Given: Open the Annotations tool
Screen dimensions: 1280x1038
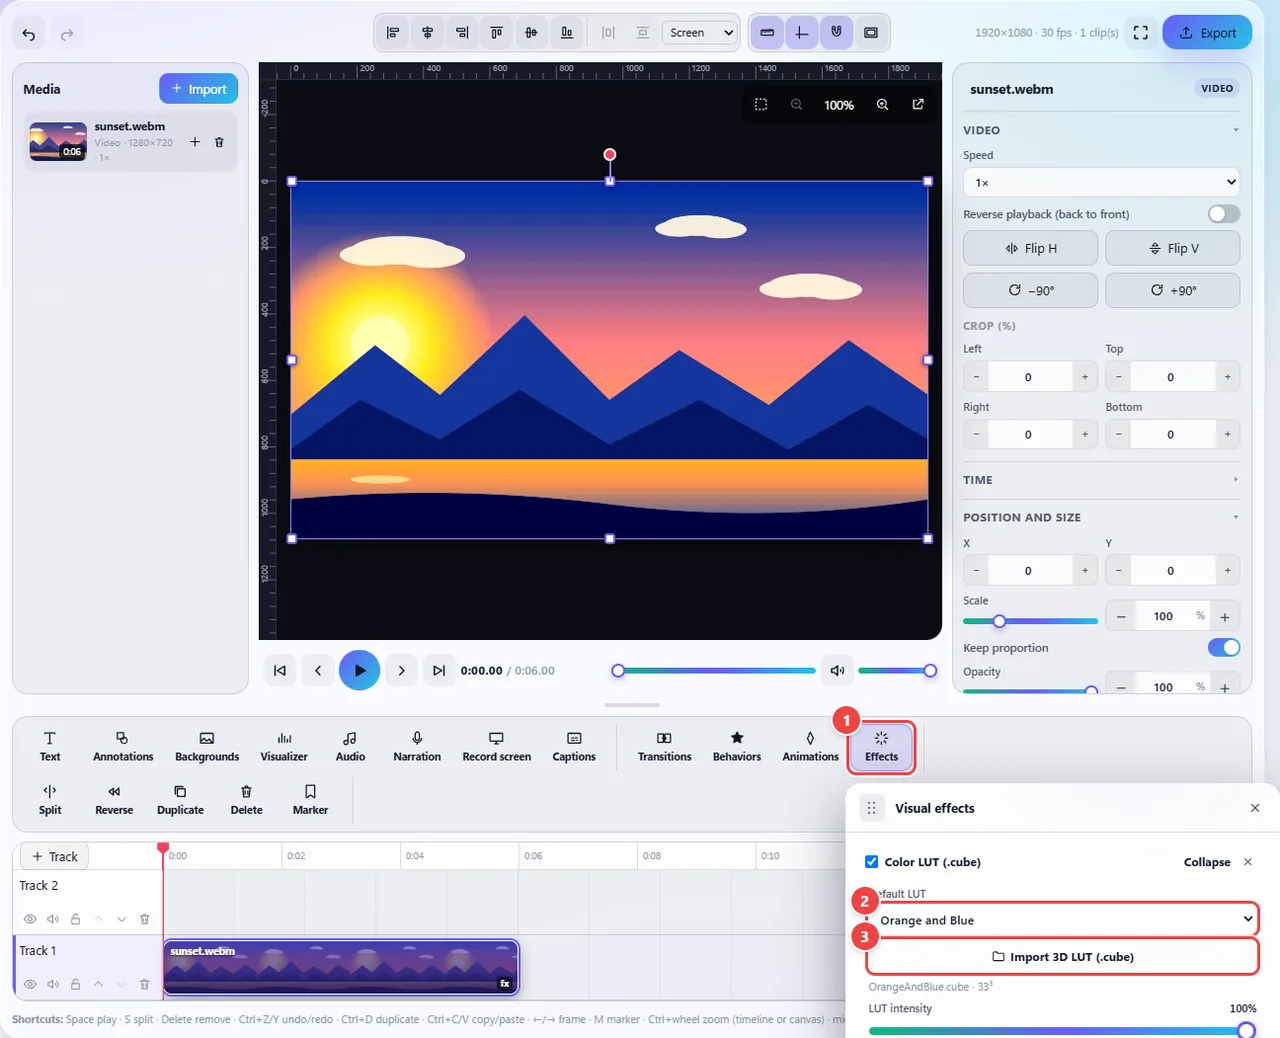Looking at the screenshot, I should coord(123,747).
